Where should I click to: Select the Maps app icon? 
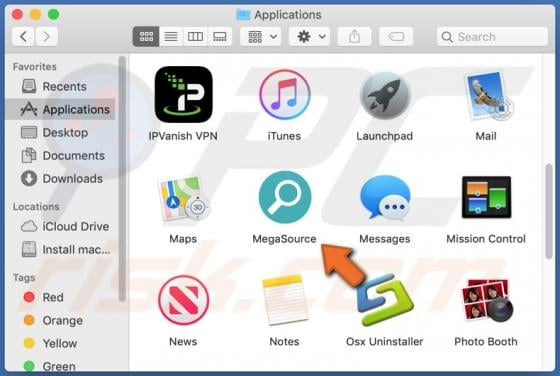pyautogui.click(x=184, y=199)
